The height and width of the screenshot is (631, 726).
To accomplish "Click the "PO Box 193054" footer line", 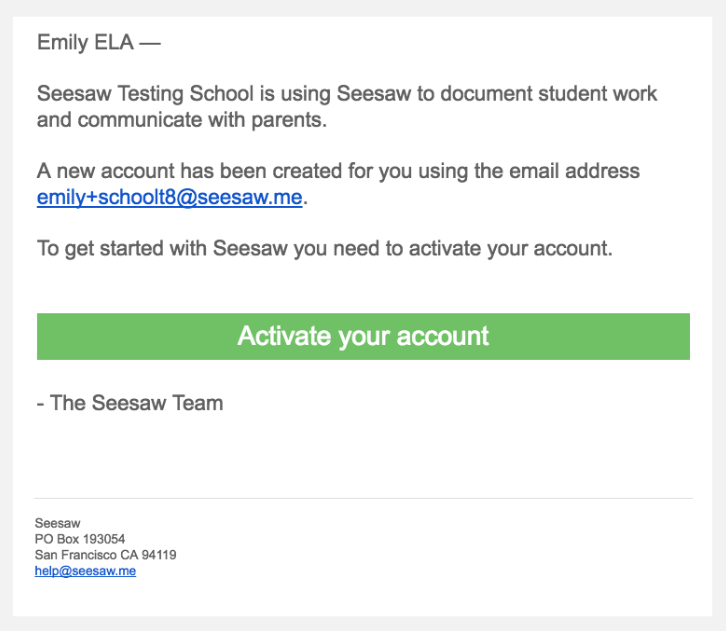I will click(x=80, y=539).
